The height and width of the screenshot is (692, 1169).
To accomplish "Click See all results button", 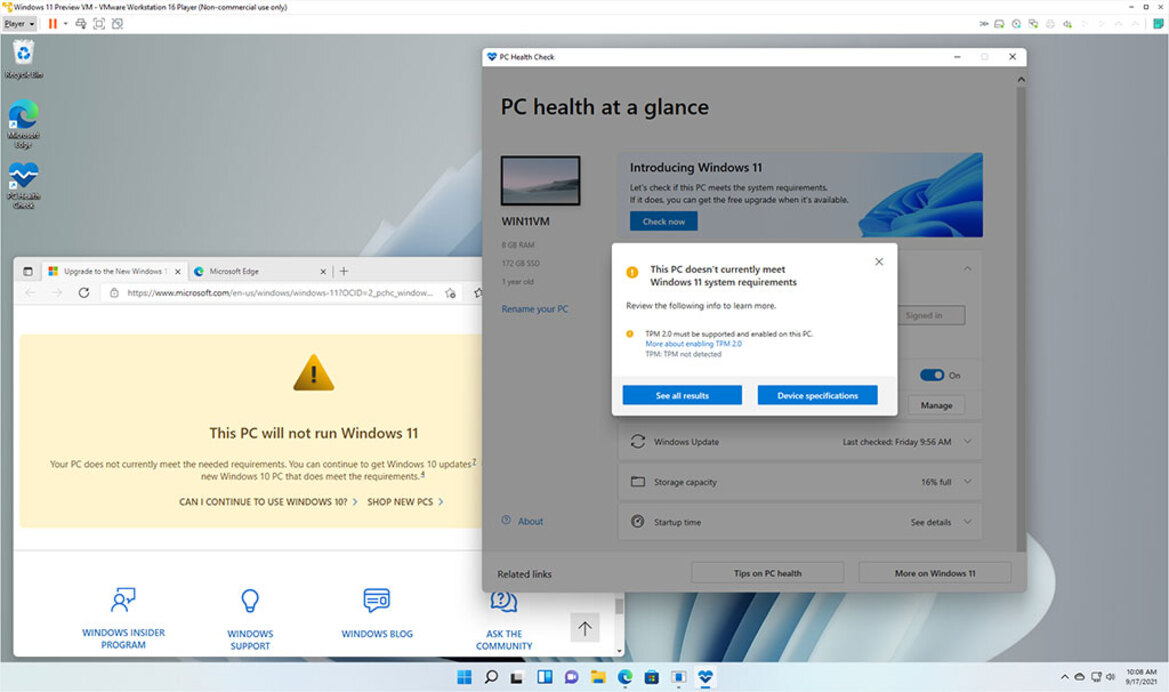I will click(x=682, y=395).
